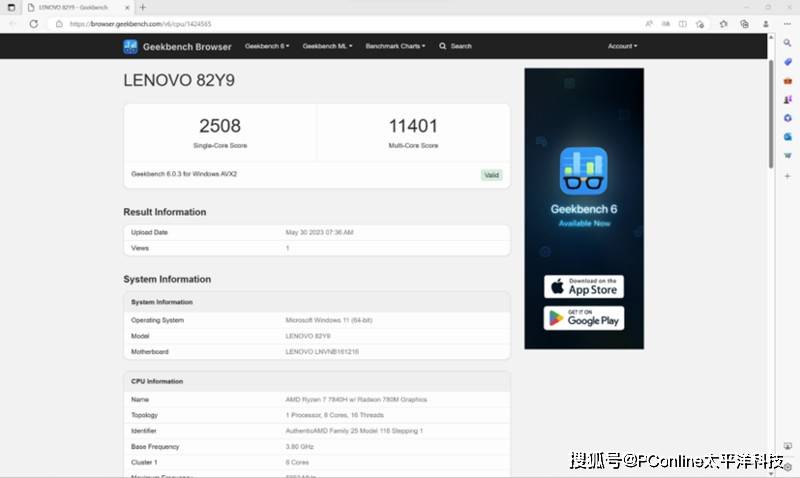Activate Read aloud in address bar

(648, 24)
